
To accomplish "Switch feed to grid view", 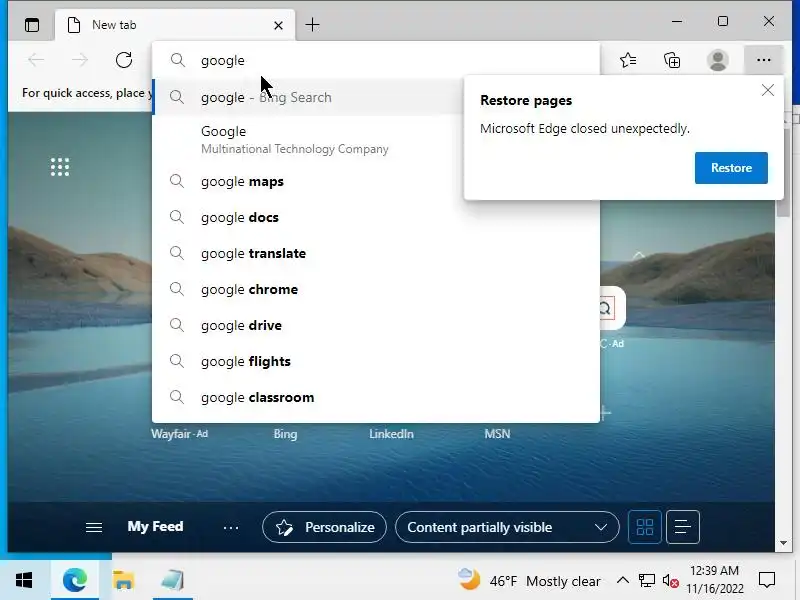I will click(x=644, y=527).
